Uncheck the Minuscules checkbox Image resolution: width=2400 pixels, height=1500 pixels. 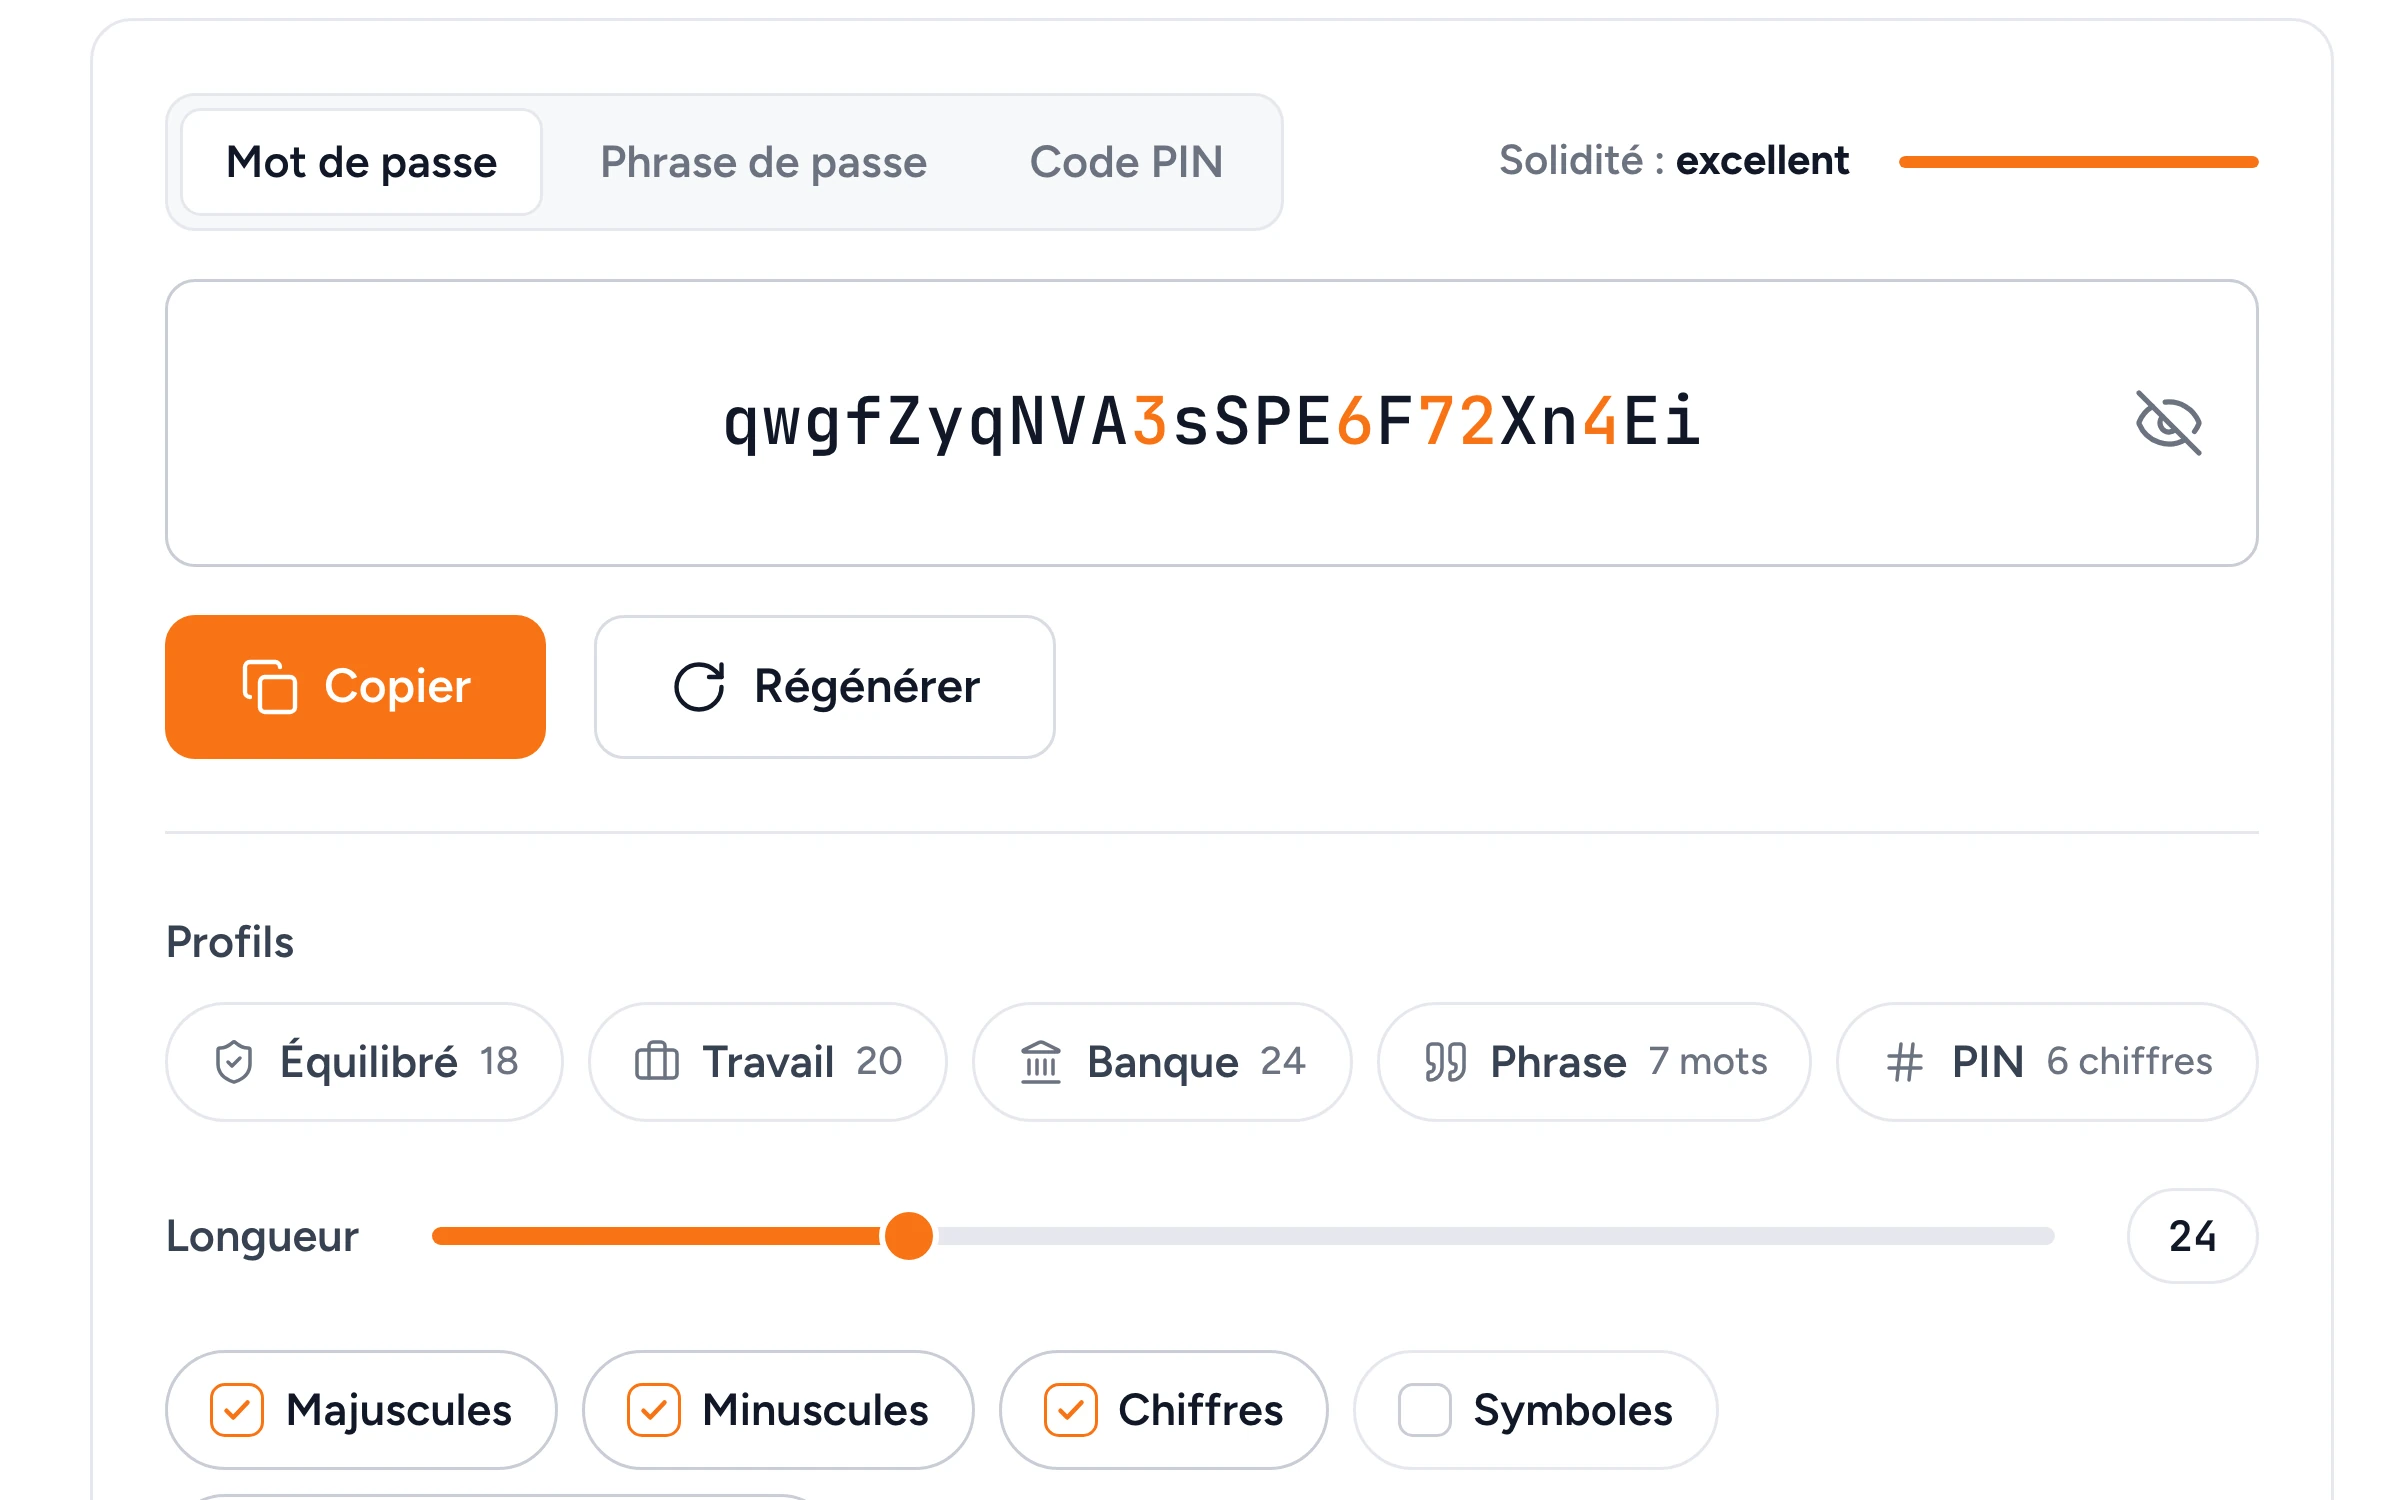pos(654,1410)
